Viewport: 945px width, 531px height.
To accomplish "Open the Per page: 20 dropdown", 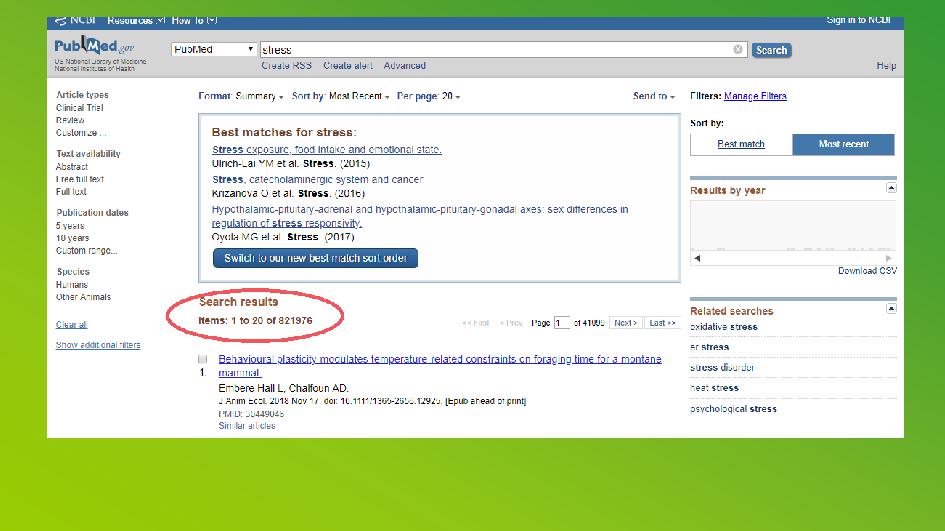I will (429, 96).
